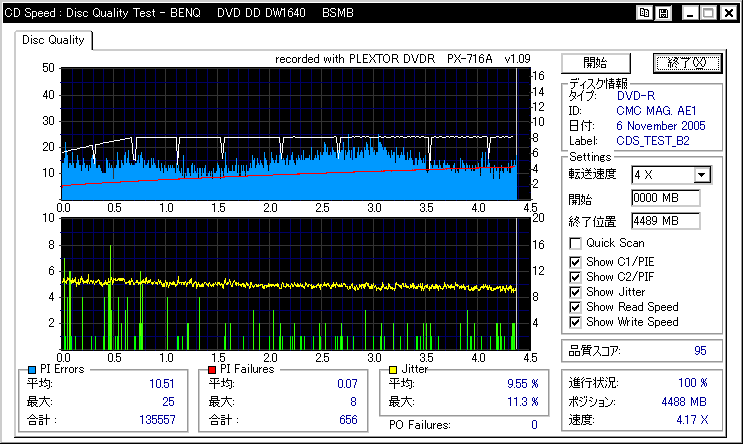The height and width of the screenshot is (444, 743).
Task: Click the 開始 start button
Action: 596,63
